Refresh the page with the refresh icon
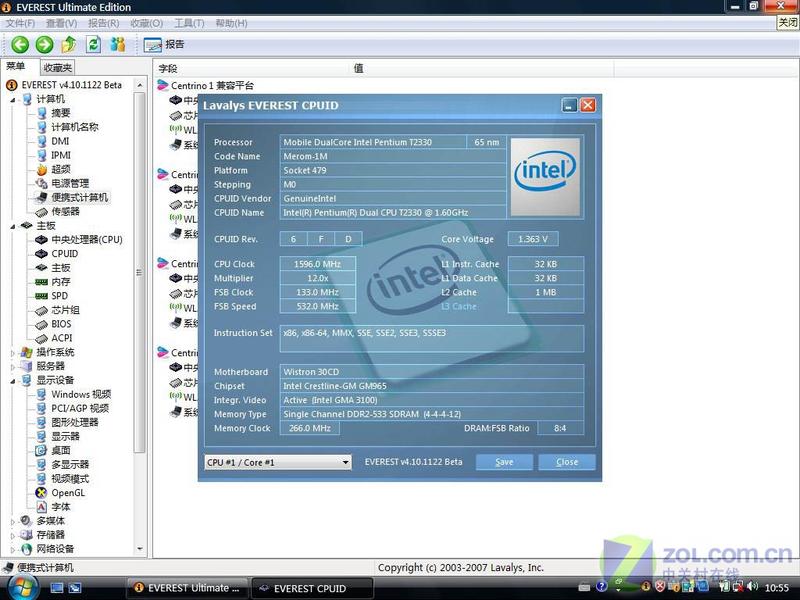Viewport: 800px width, 600px height. (93, 44)
